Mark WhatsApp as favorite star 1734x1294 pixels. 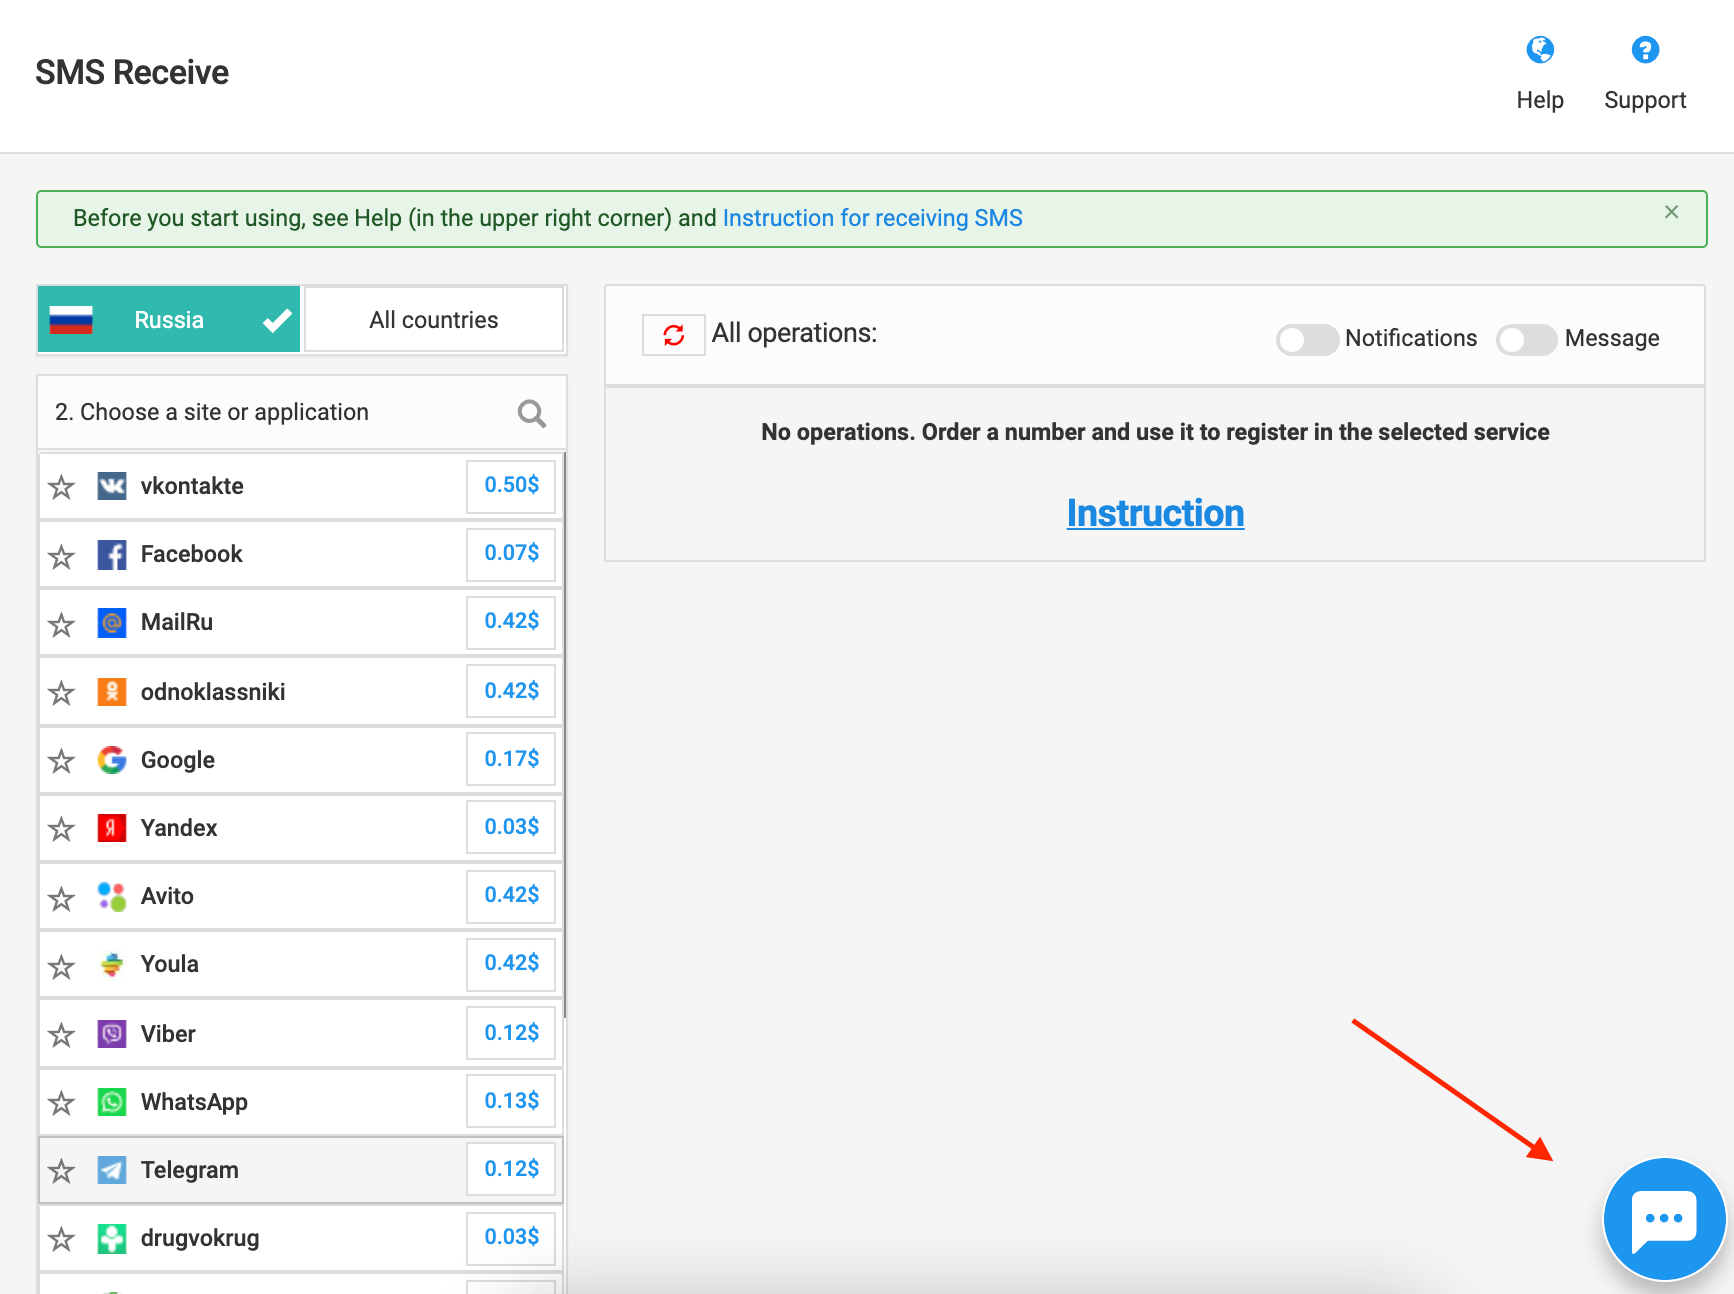[x=62, y=1103]
